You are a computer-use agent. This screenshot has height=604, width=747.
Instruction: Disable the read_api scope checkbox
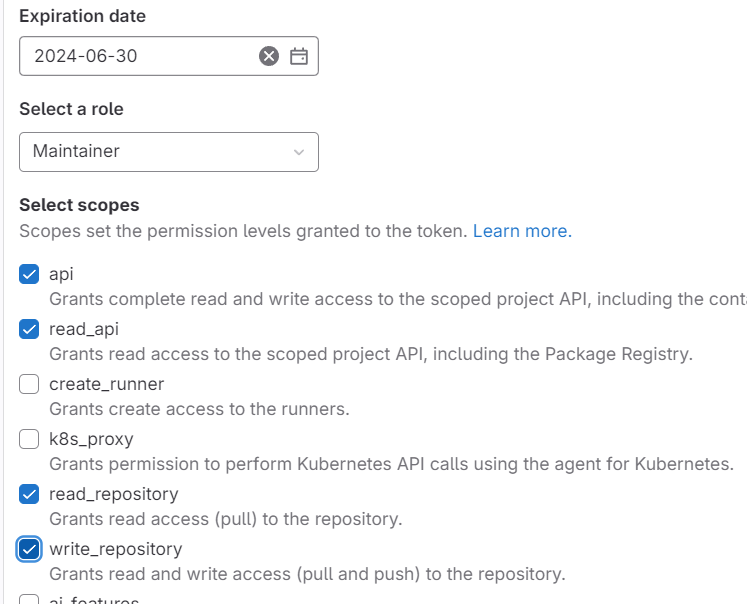point(30,329)
